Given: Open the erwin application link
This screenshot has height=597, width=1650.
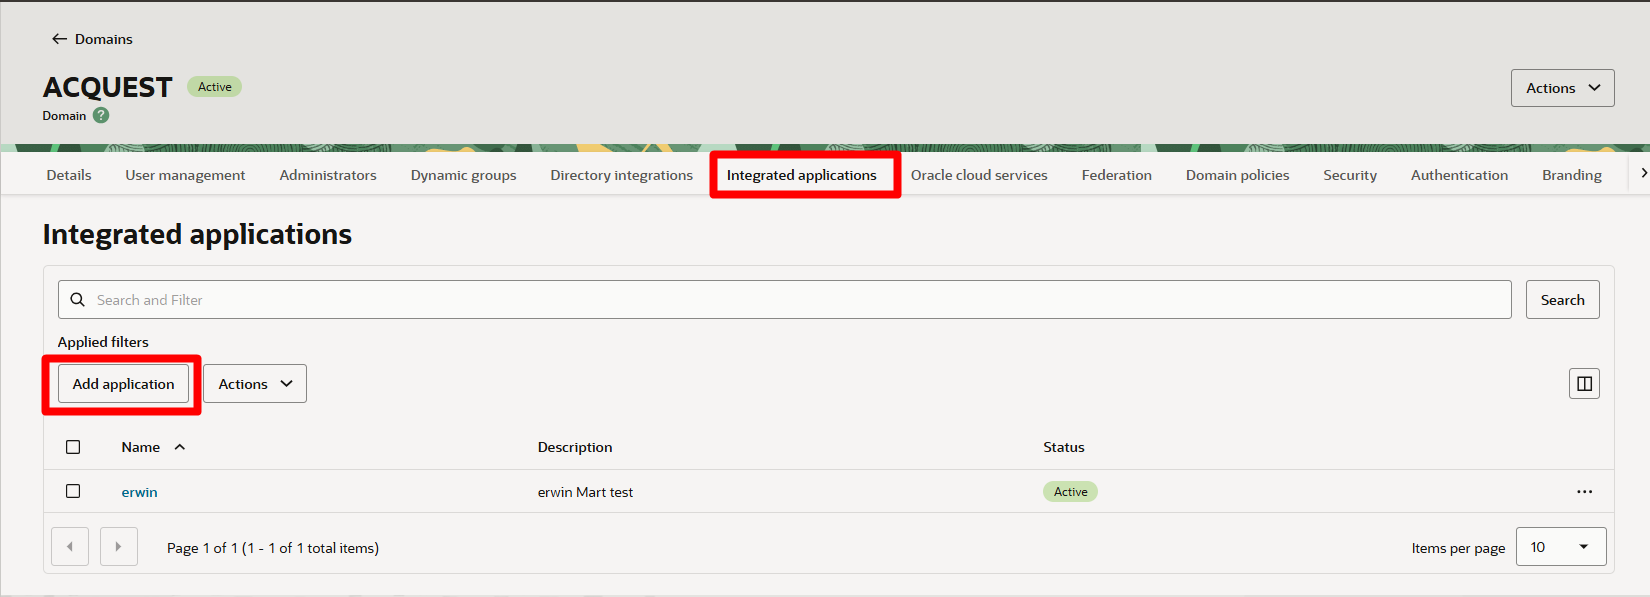Looking at the screenshot, I should (x=140, y=492).
